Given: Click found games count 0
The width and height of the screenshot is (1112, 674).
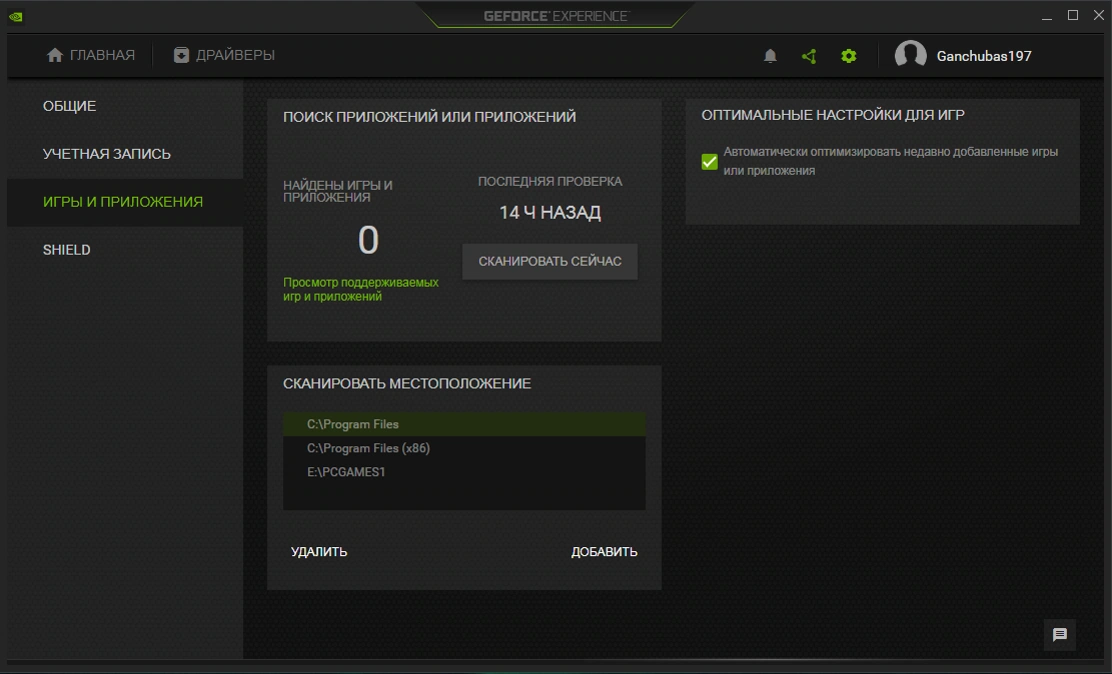Looking at the screenshot, I should (x=368, y=241).
